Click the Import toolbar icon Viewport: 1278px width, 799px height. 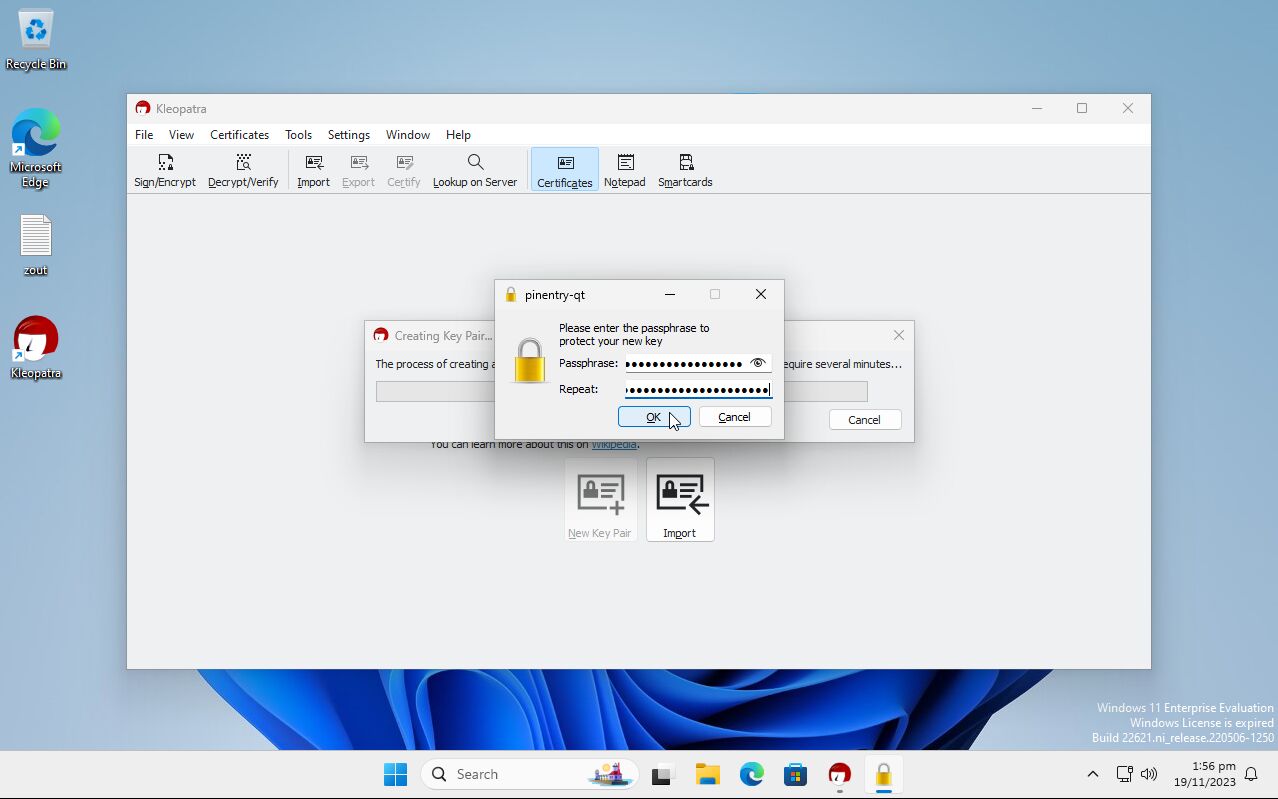coord(313,170)
